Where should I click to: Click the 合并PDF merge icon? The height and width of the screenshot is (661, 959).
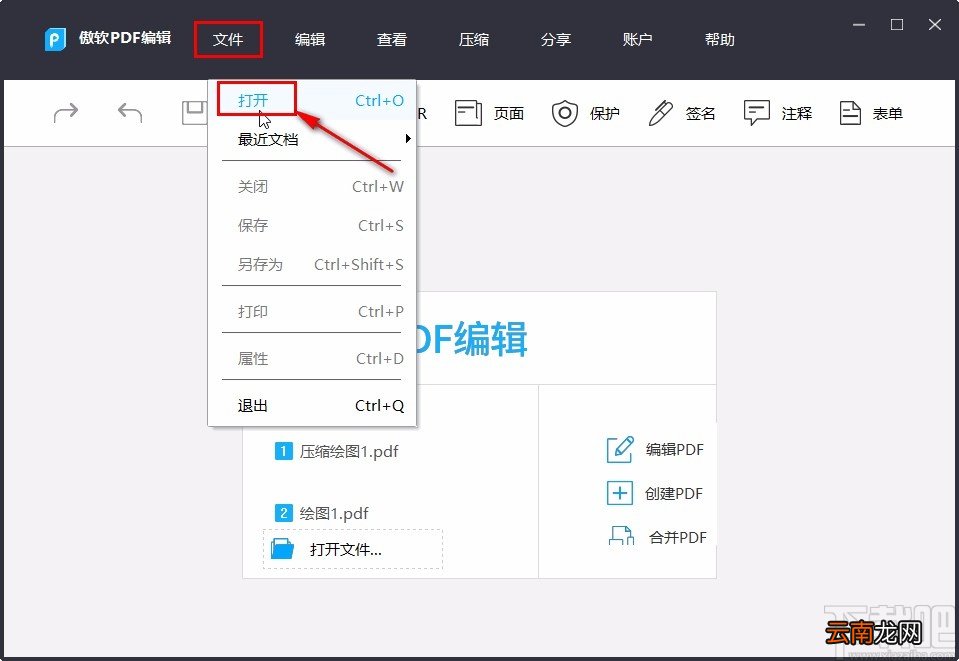(x=621, y=536)
